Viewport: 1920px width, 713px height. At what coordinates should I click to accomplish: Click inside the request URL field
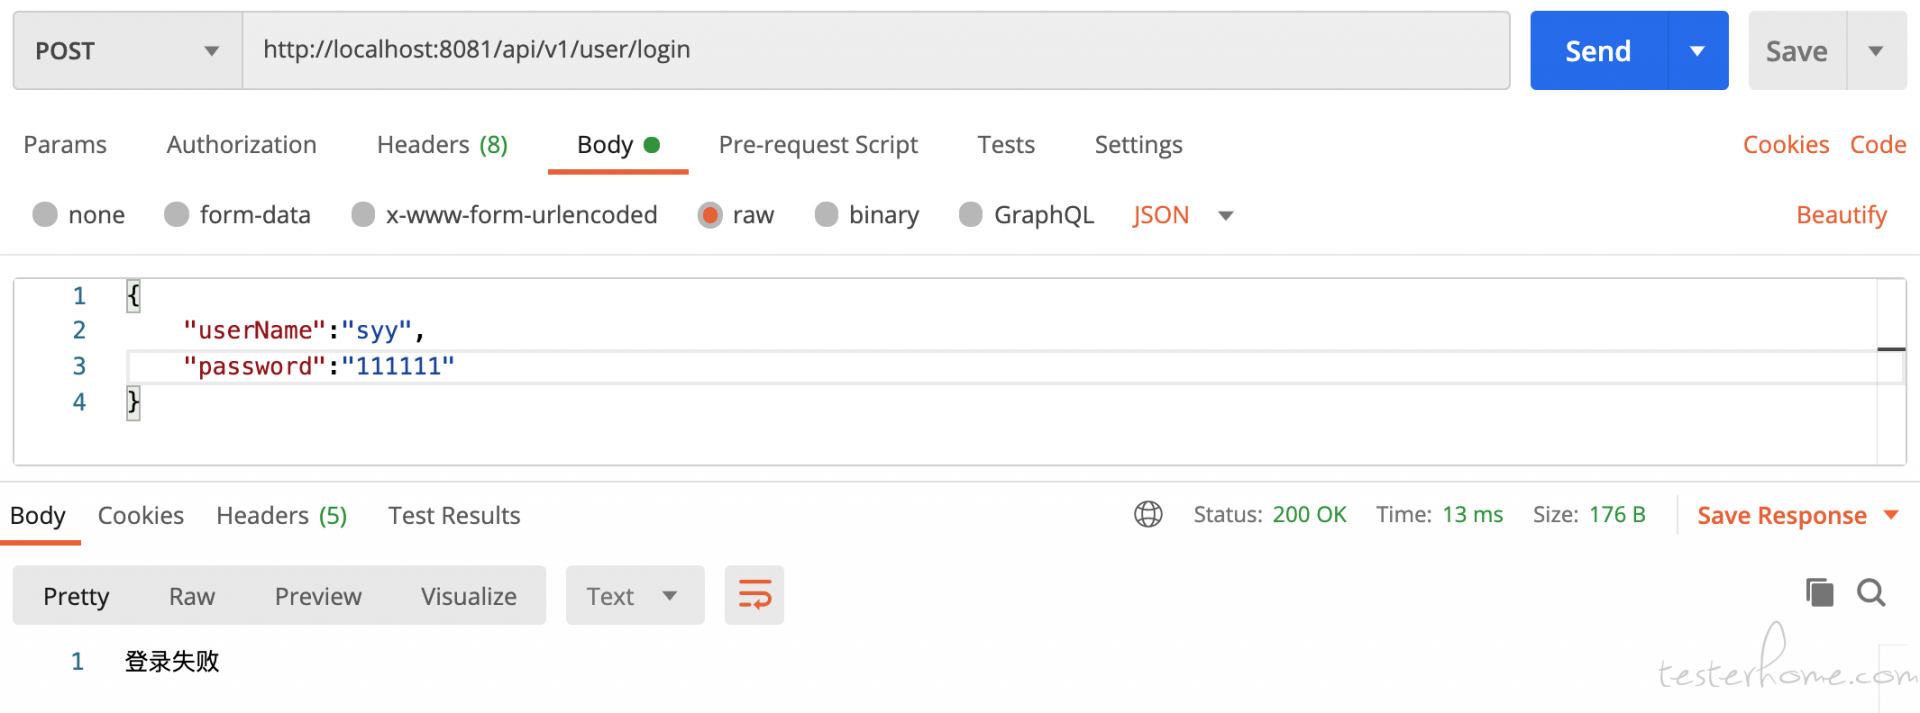pos(876,51)
